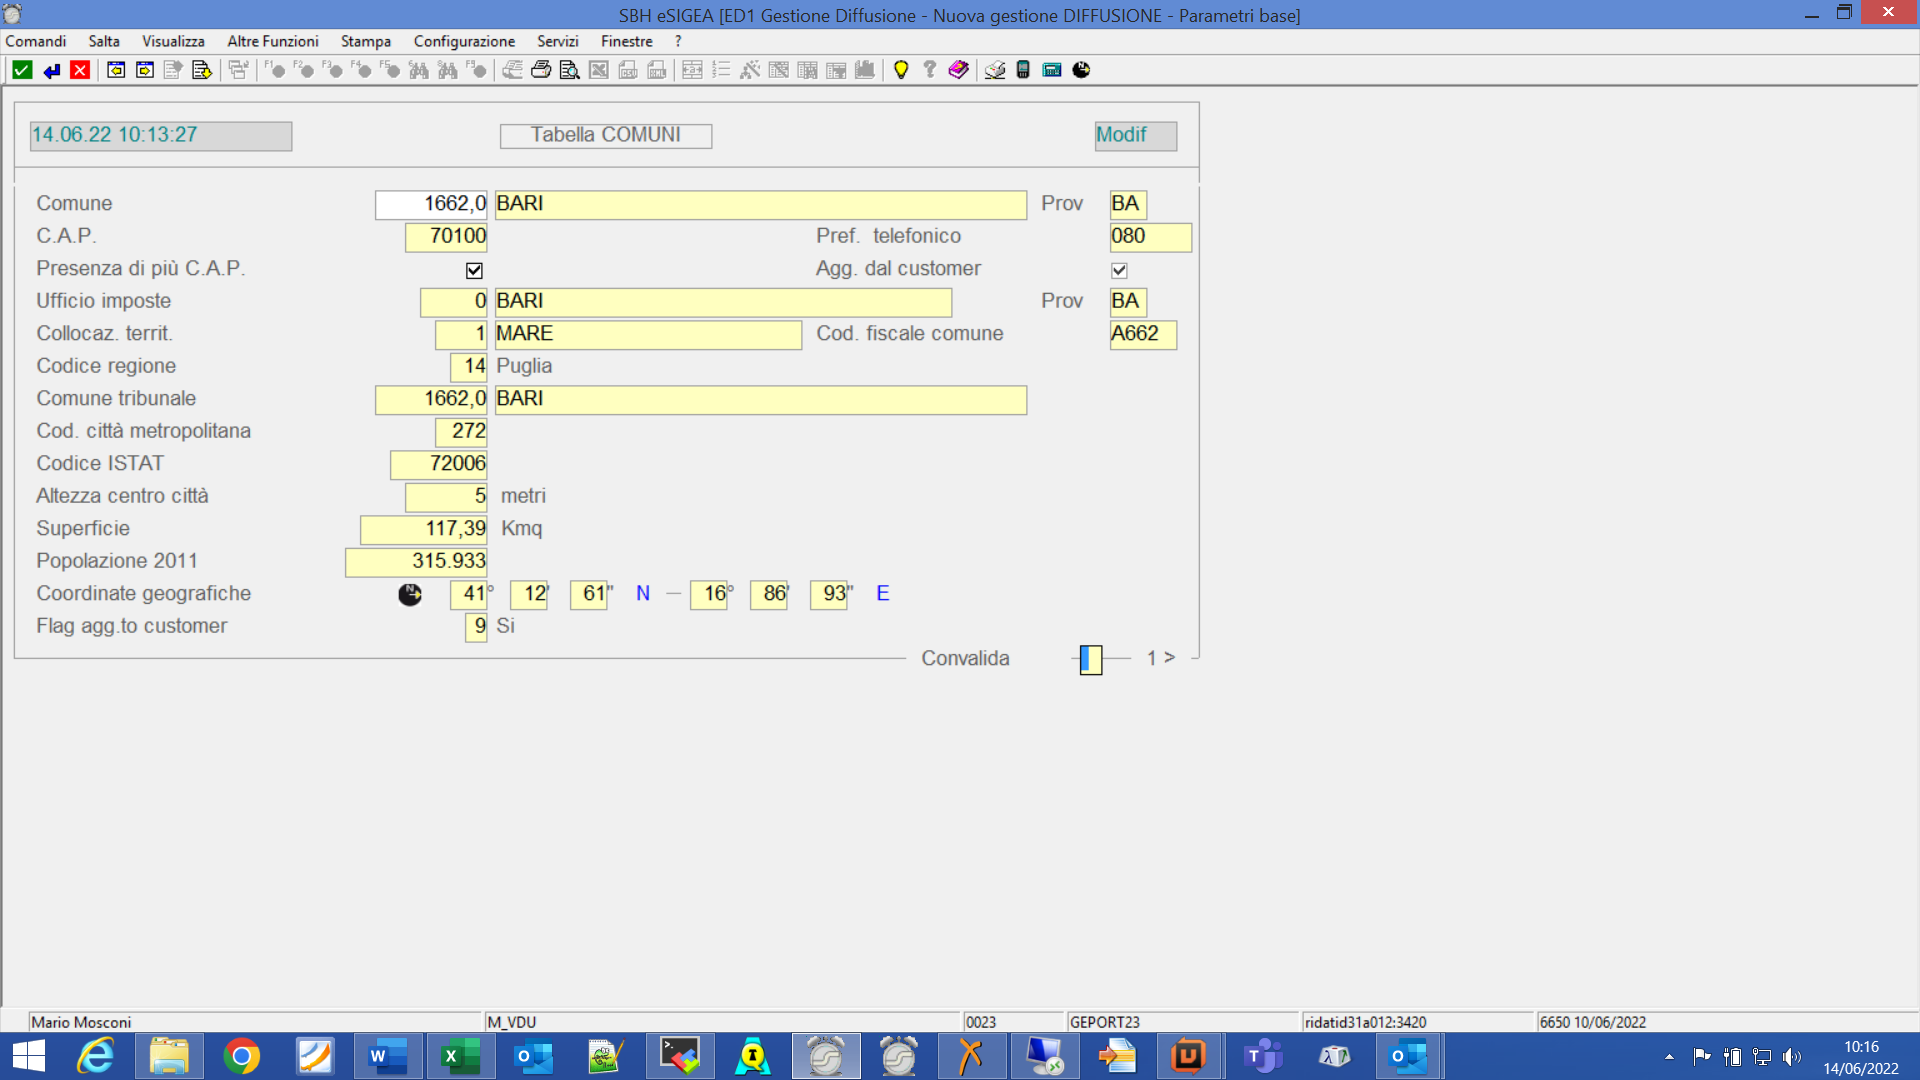
Task: Click the next page 1 > indicator
Action: tap(1160, 658)
